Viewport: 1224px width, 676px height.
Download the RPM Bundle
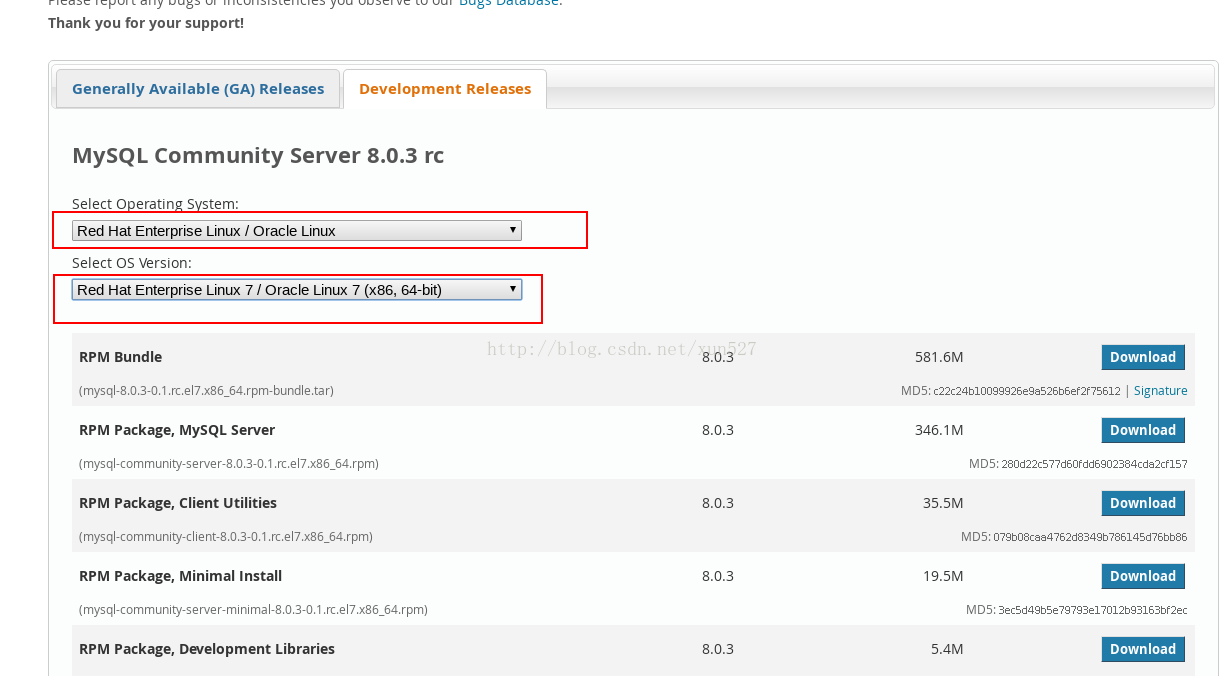click(1143, 357)
